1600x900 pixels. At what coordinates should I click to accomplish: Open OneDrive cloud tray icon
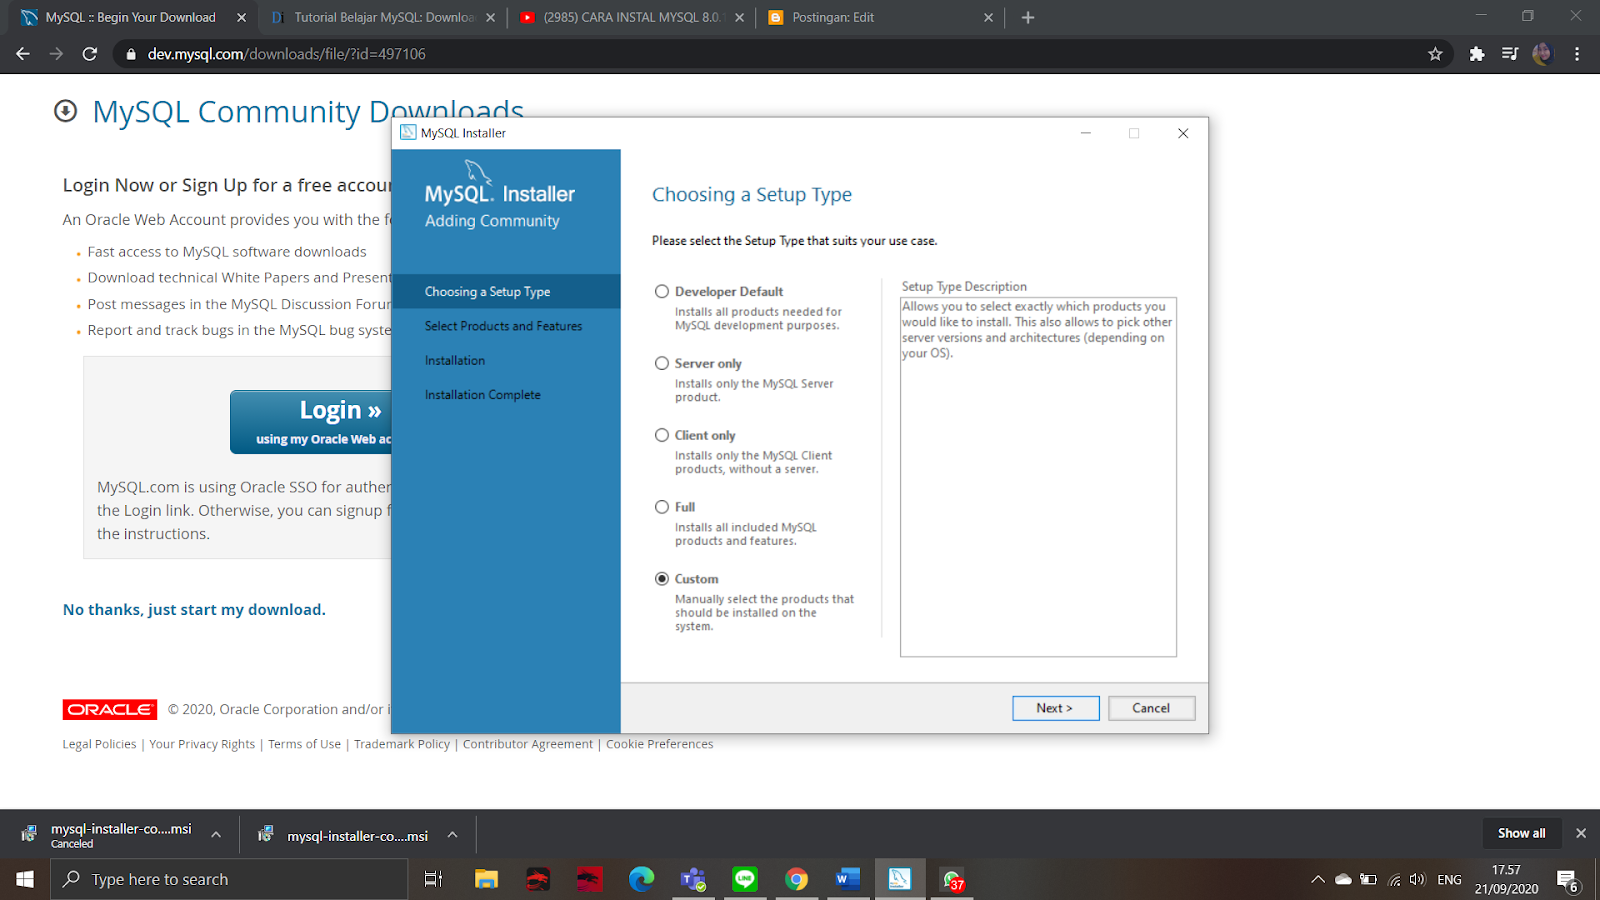click(1344, 880)
